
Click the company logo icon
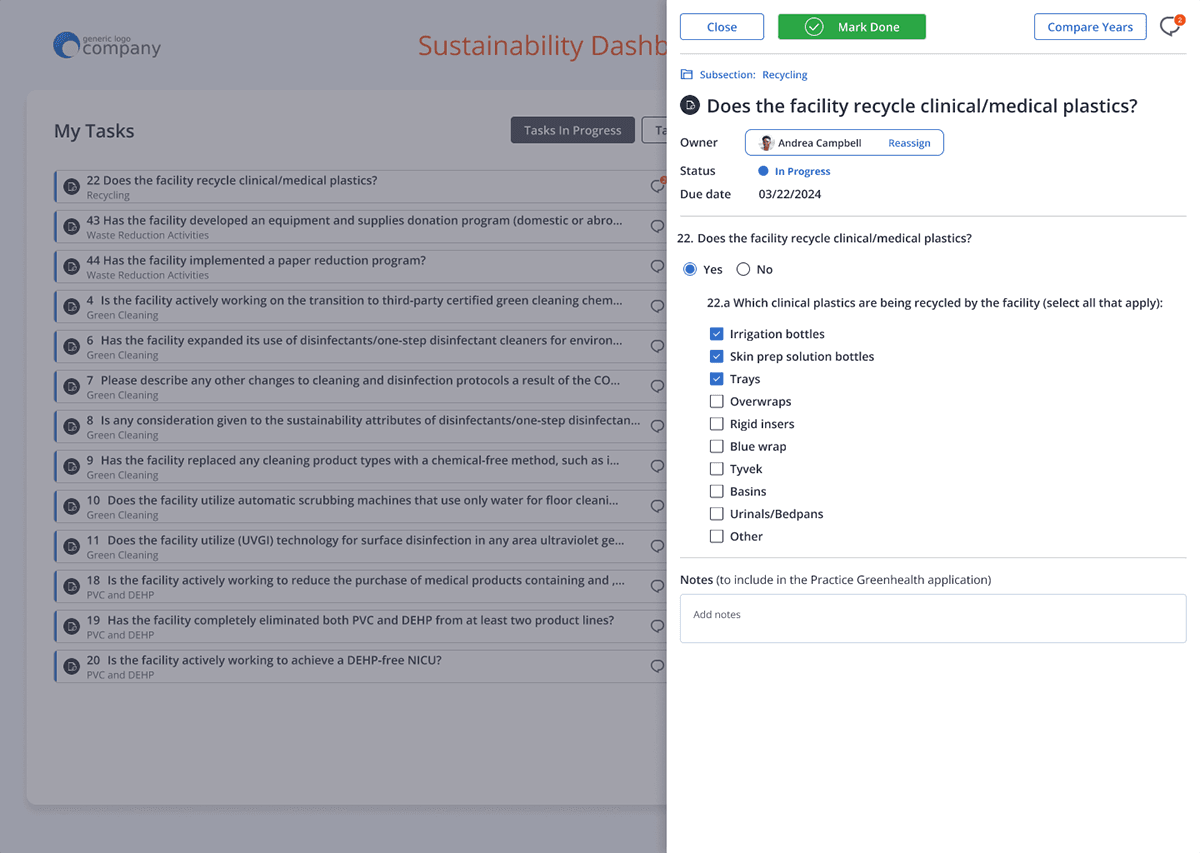67,45
